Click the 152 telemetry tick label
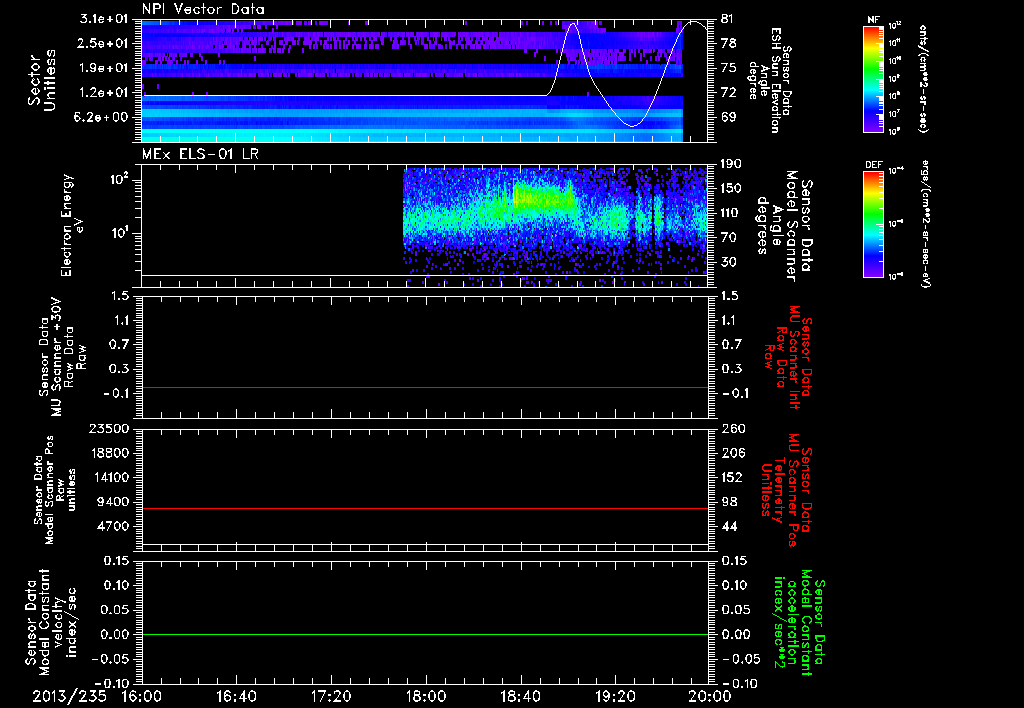1024x708 pixels. point(731,477)
